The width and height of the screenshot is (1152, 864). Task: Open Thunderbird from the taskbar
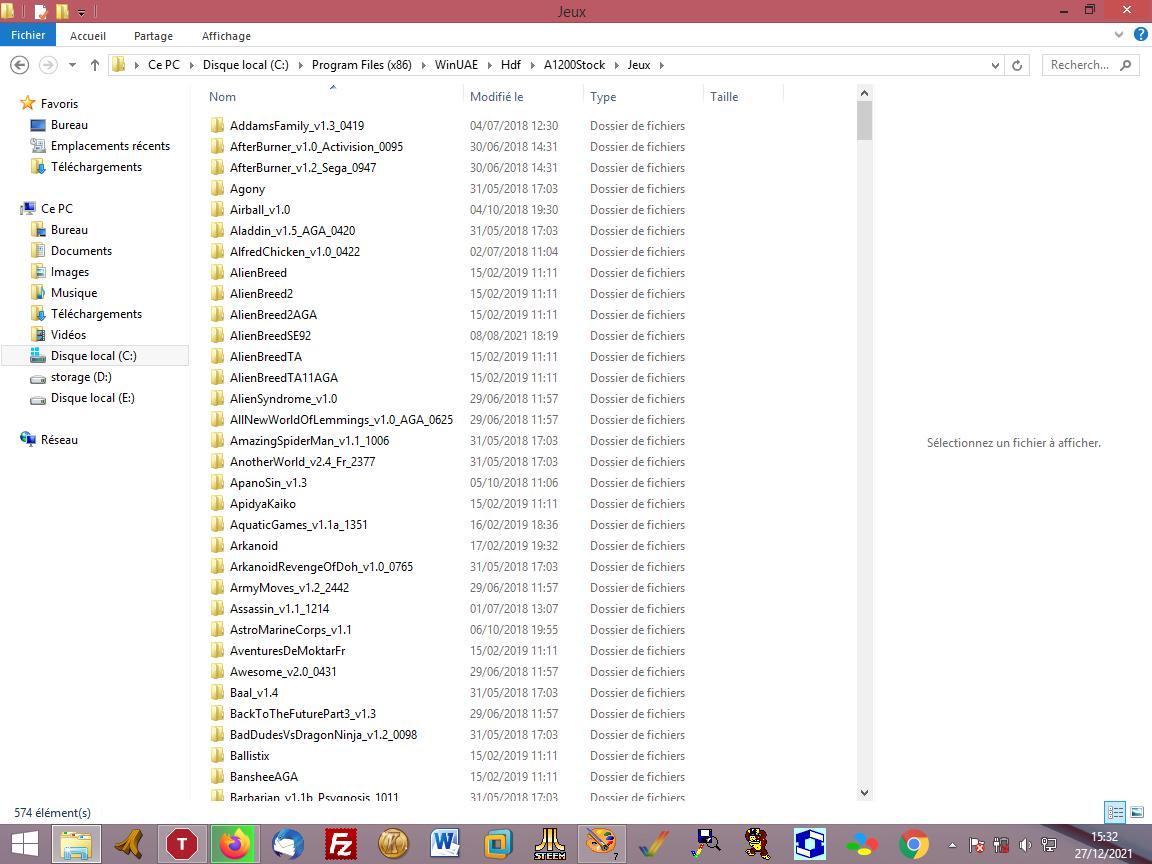pos(288,844)
